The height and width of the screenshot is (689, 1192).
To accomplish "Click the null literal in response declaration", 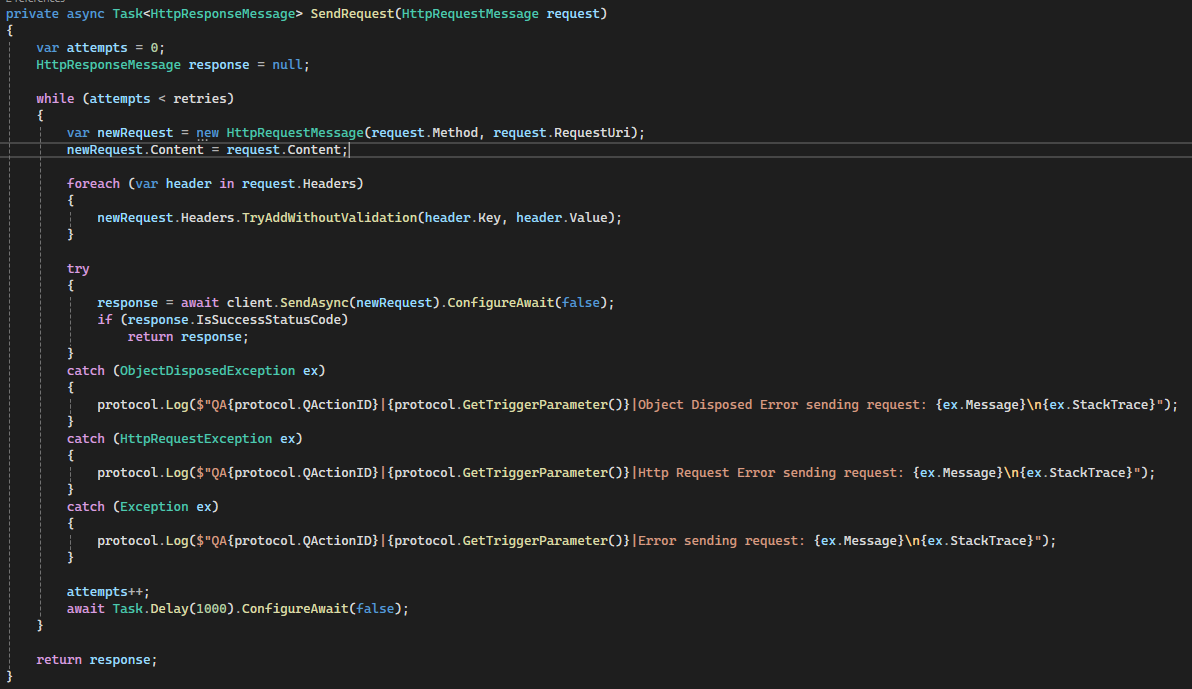I will (x=288, y=64).
